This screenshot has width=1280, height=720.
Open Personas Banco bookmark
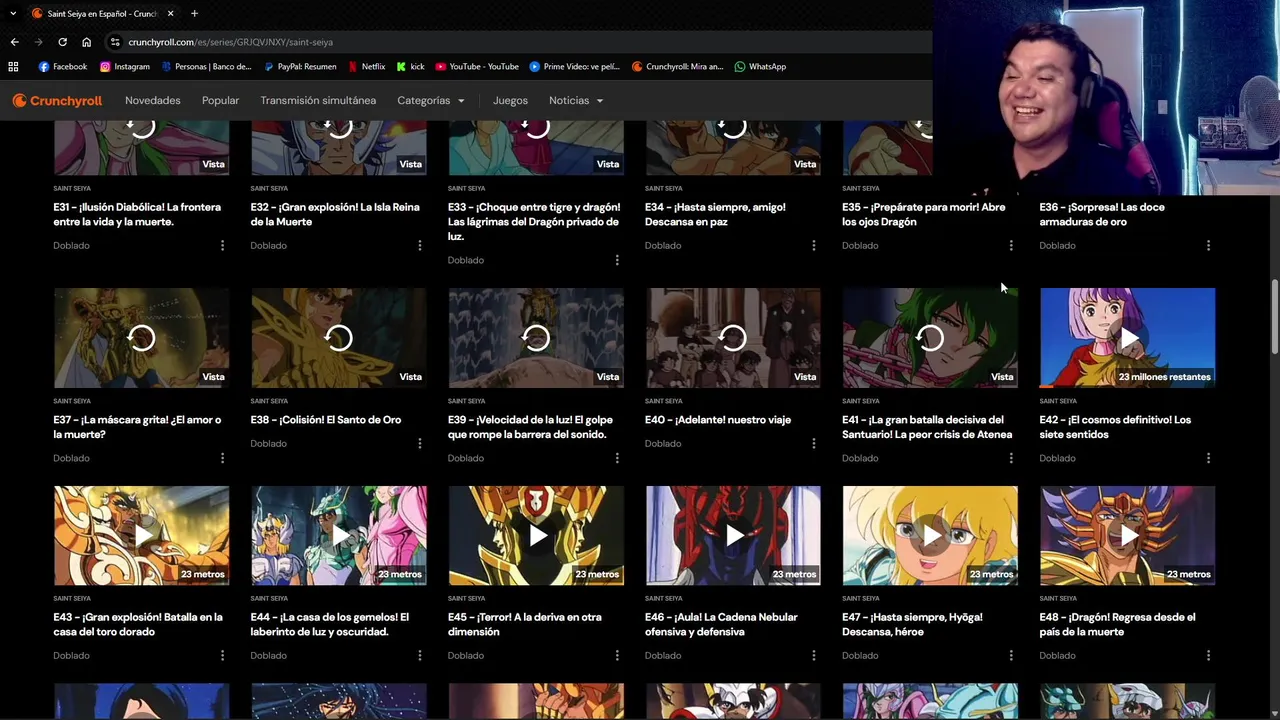(x=206, y=67)
